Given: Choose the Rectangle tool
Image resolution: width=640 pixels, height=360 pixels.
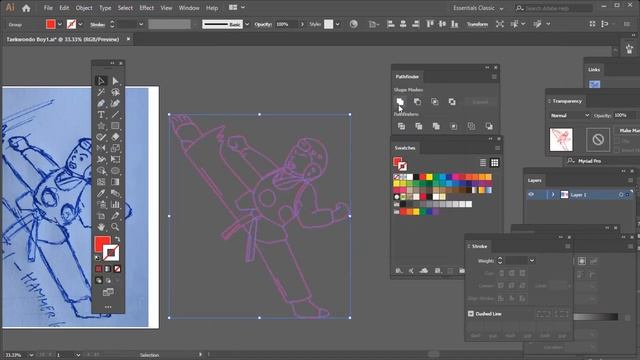Looking at the screenshot, I should point(115,126).
